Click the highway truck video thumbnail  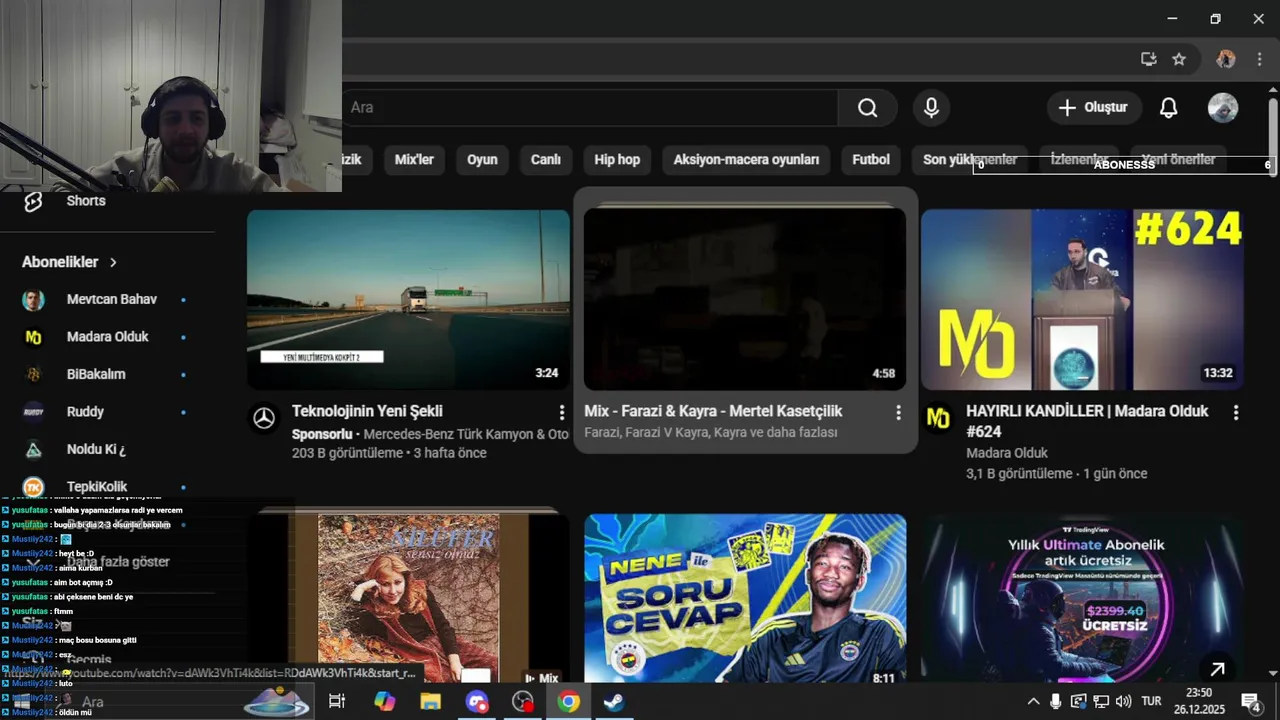point(408,299)
